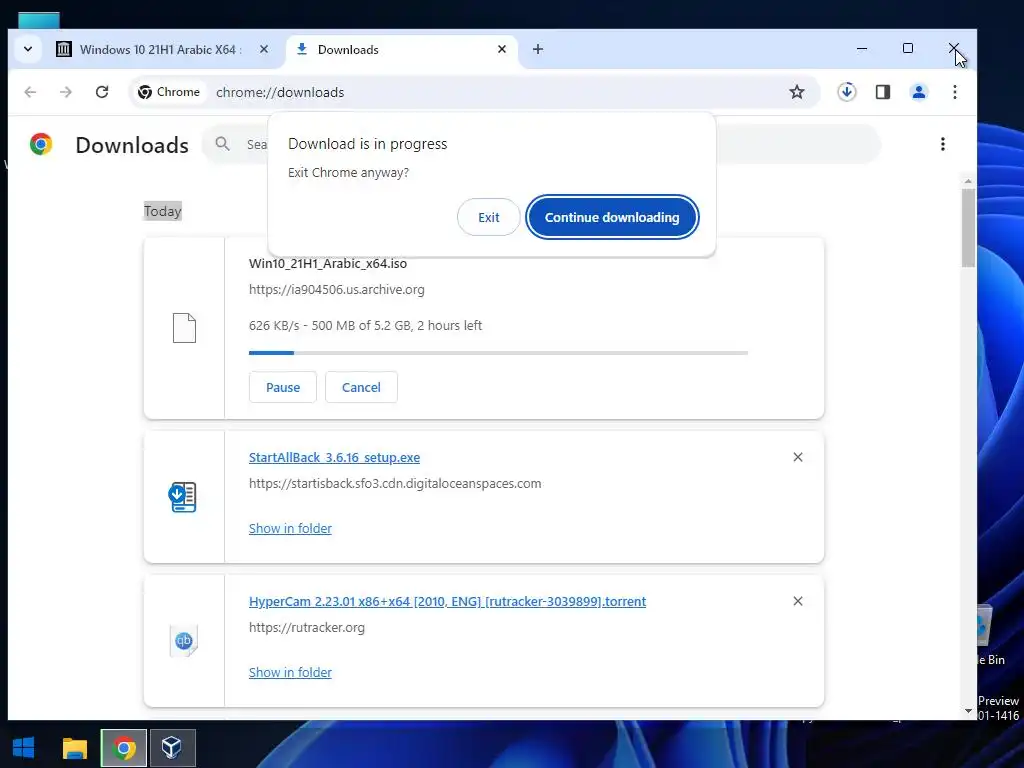Open the downloads bubble in the toolbar
The height and width of the screenshot is (768, 1024).
[x=847, y=92]
